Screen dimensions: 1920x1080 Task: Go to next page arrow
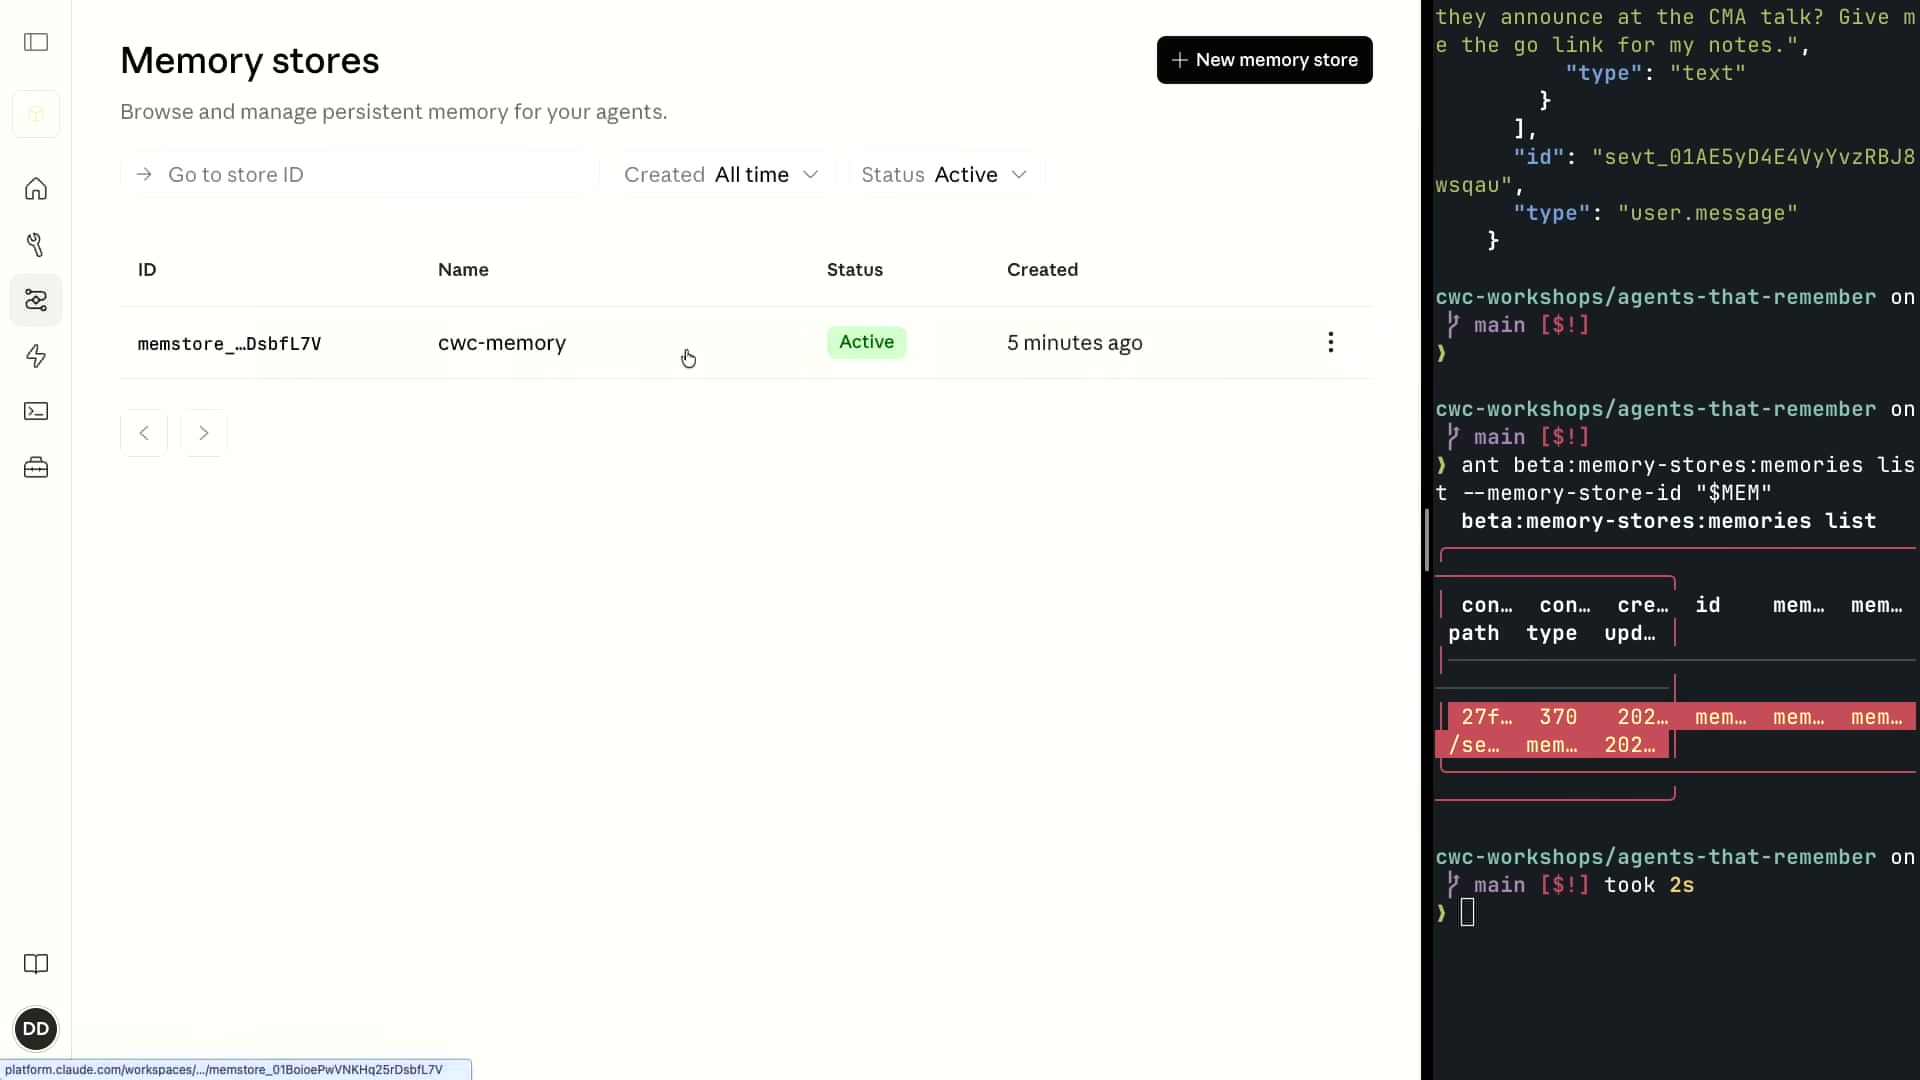[x=204, y=433]
